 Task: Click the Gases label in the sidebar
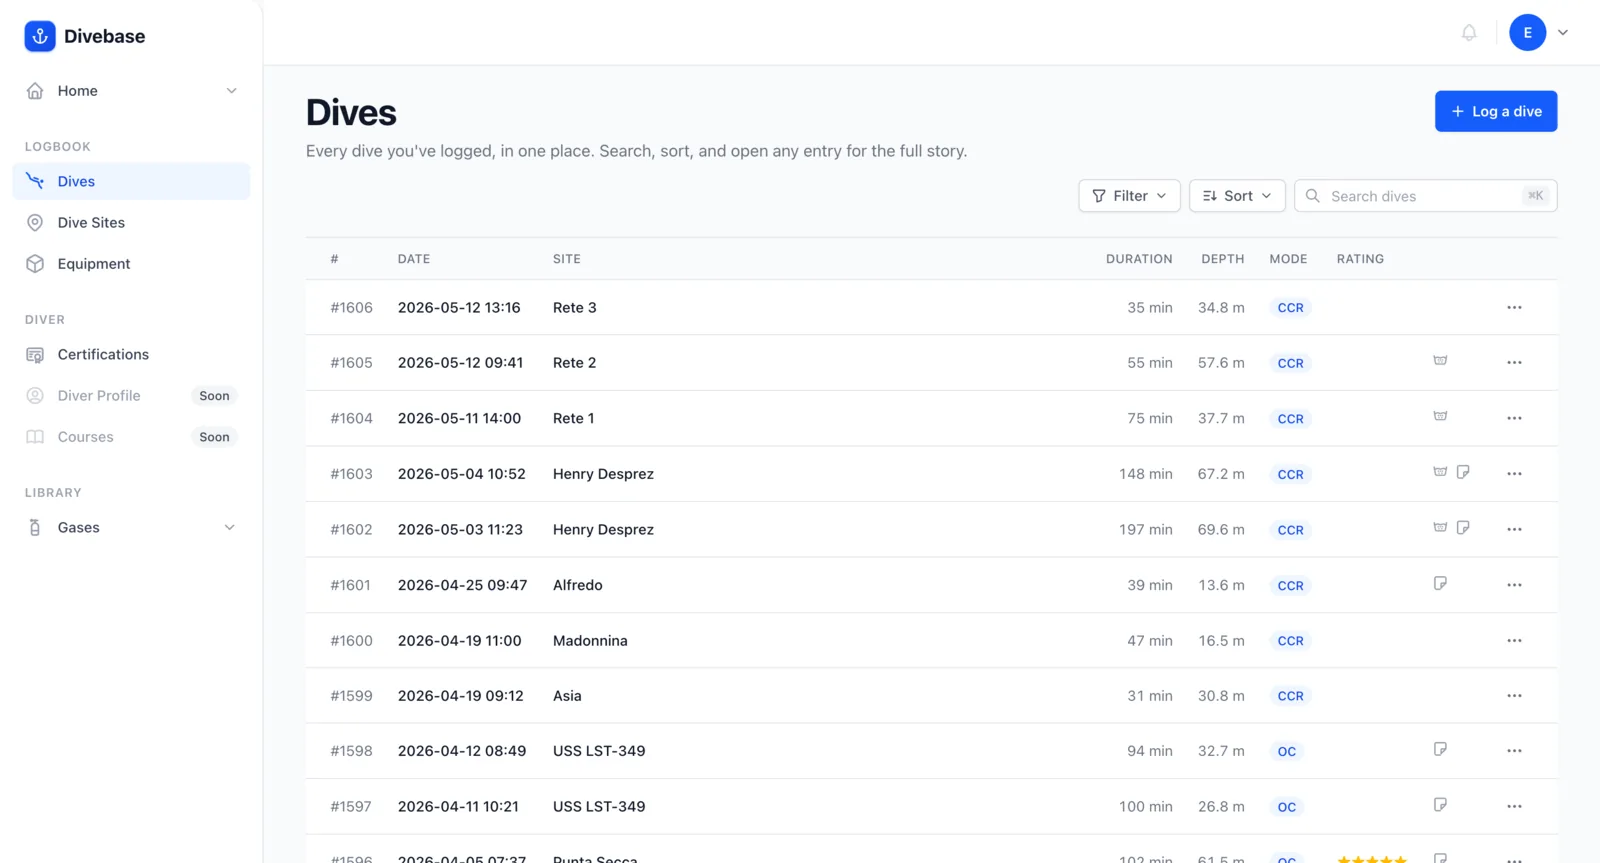pos(79,528)
